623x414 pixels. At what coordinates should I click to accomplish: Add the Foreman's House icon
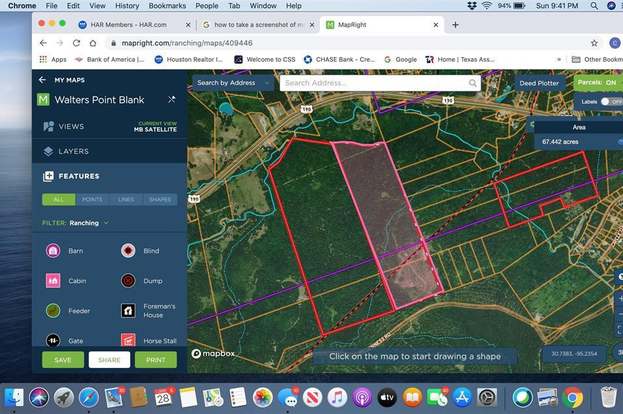click(128, 311)
